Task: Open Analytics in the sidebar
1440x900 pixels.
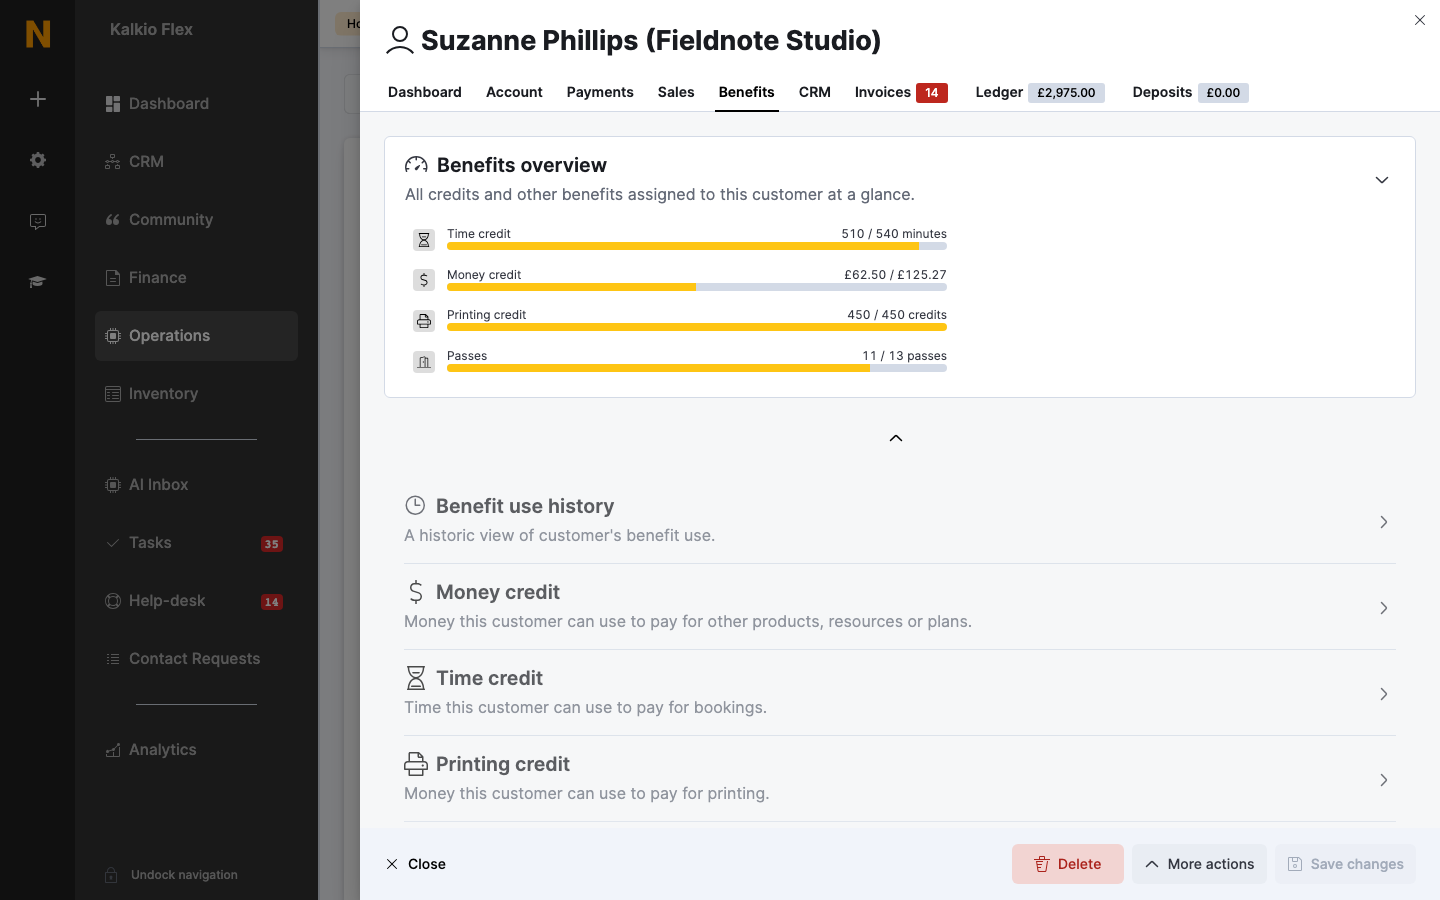Action: [x=196, y=750]
